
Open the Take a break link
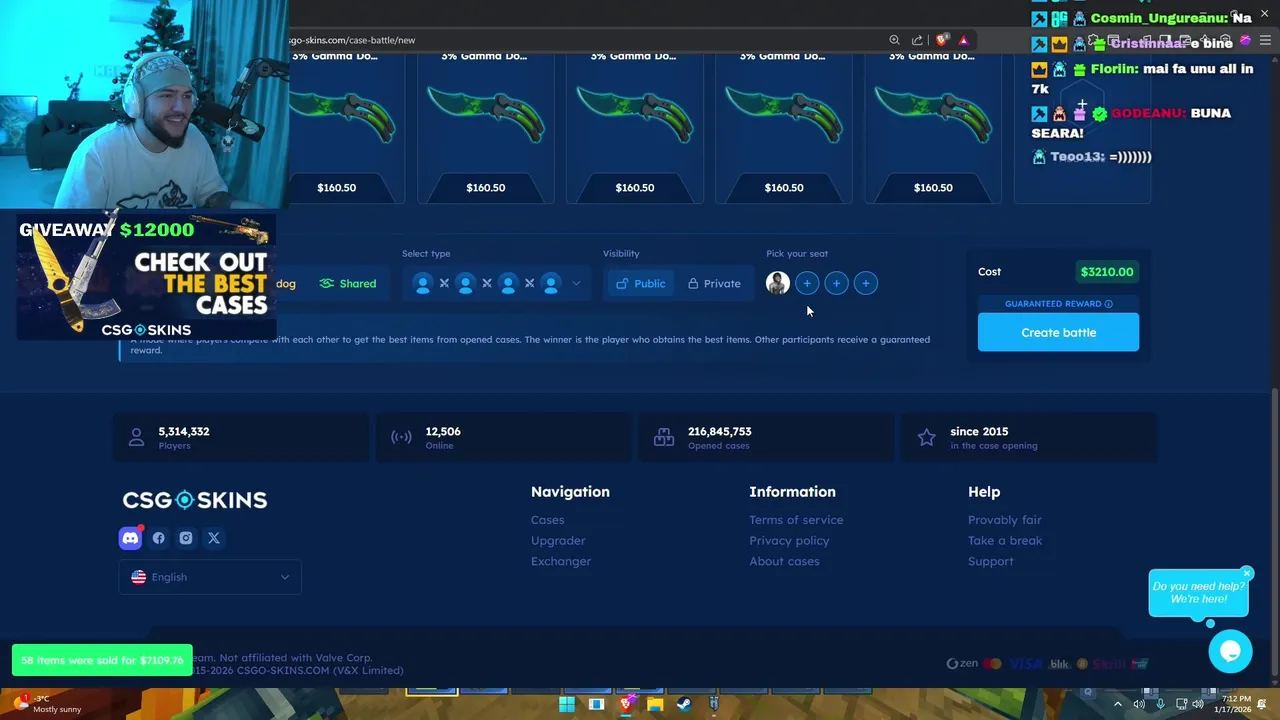(x=1005, y=541)
